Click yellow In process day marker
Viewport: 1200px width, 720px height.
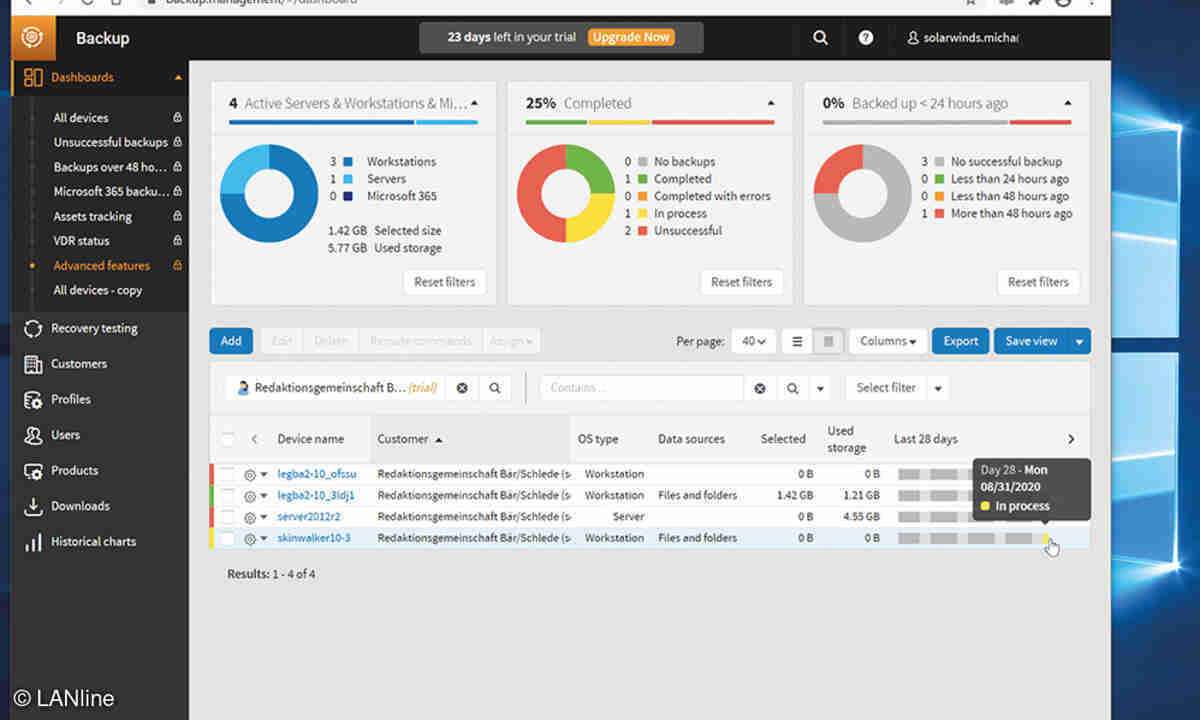tap(1045, 538)
